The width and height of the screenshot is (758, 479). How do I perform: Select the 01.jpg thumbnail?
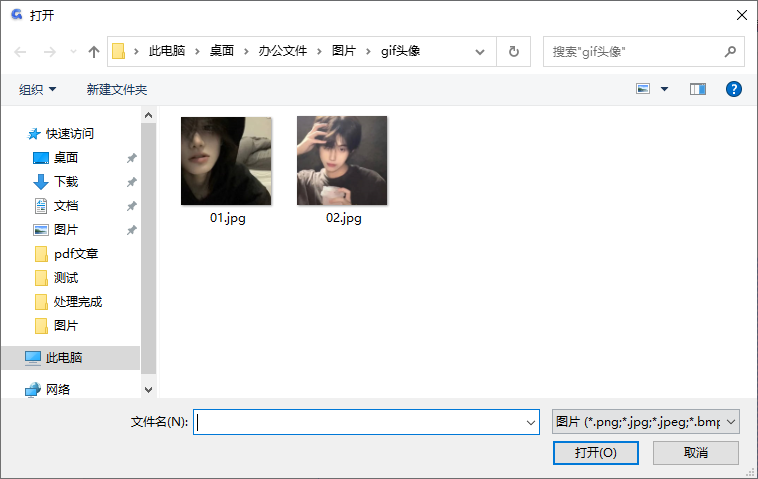point(227,161)
